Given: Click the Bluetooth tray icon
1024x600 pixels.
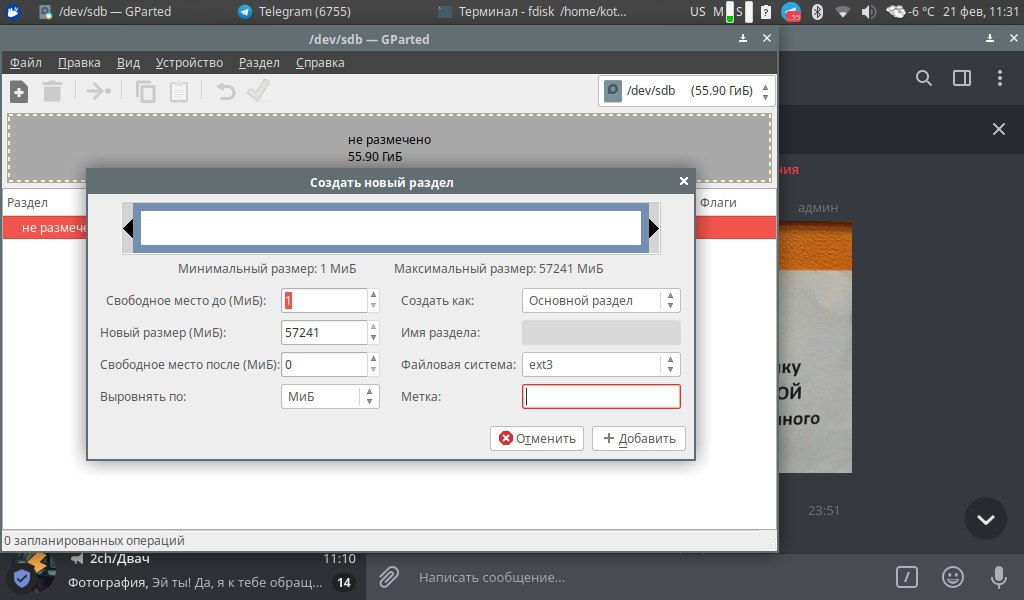Looking at the screenshot, I should (817, 11).
